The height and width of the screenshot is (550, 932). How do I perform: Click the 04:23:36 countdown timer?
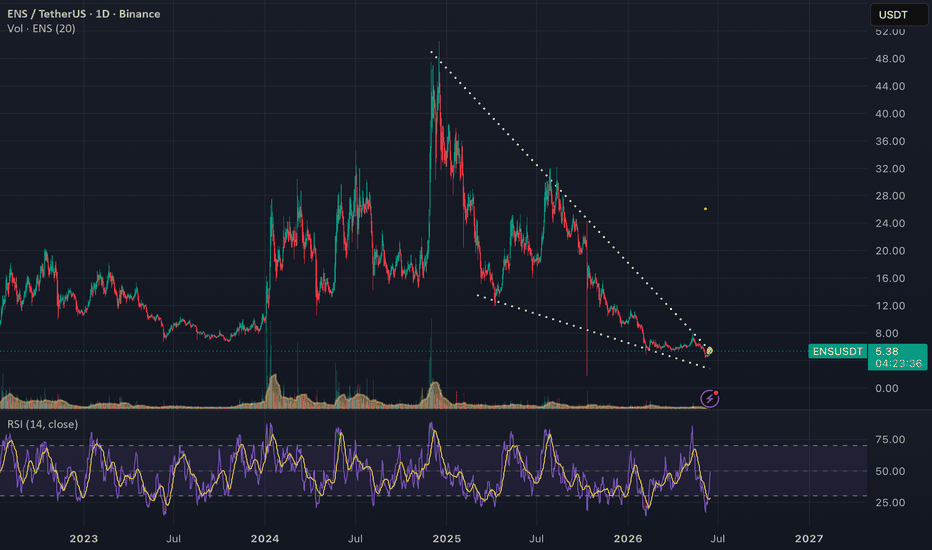coord(898,363)
